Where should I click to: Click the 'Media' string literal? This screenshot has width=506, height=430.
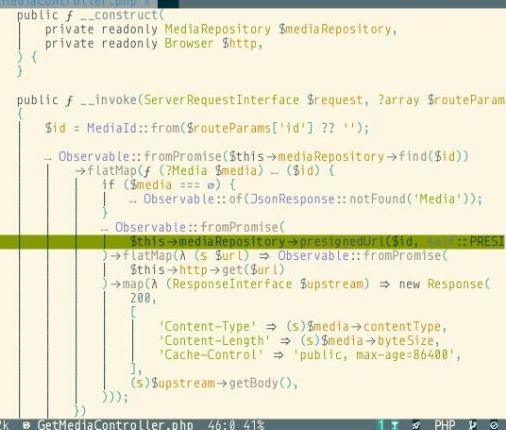pos(437,199)
